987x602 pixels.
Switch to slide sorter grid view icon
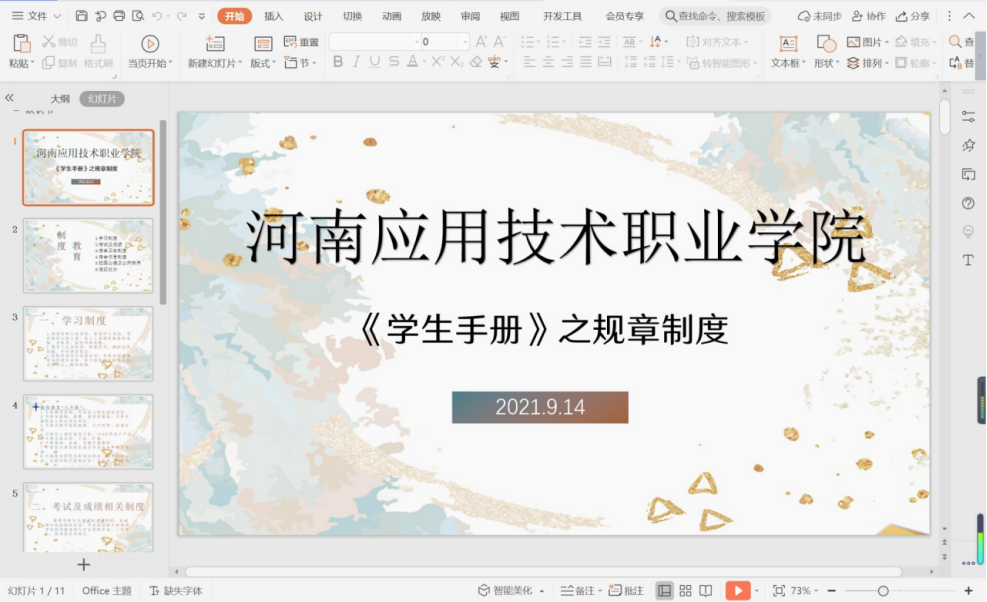pyautogui.click(x=685, y=591)
